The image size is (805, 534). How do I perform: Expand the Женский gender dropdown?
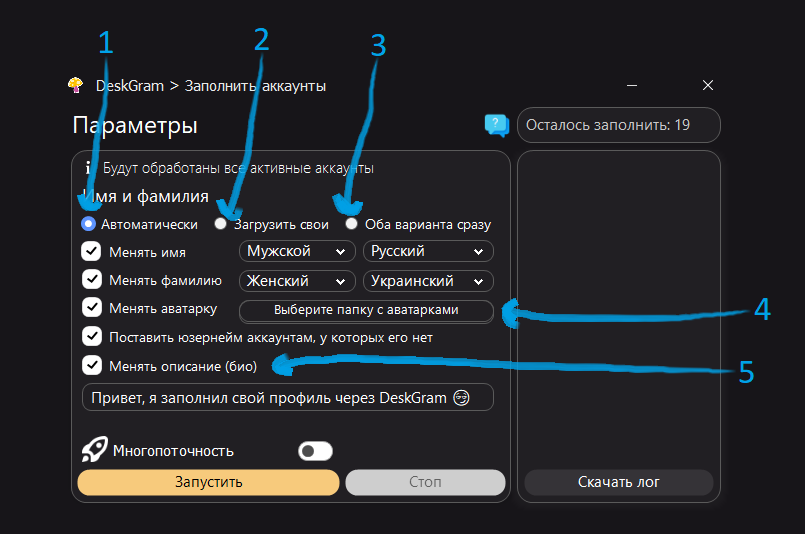(297, 281)
